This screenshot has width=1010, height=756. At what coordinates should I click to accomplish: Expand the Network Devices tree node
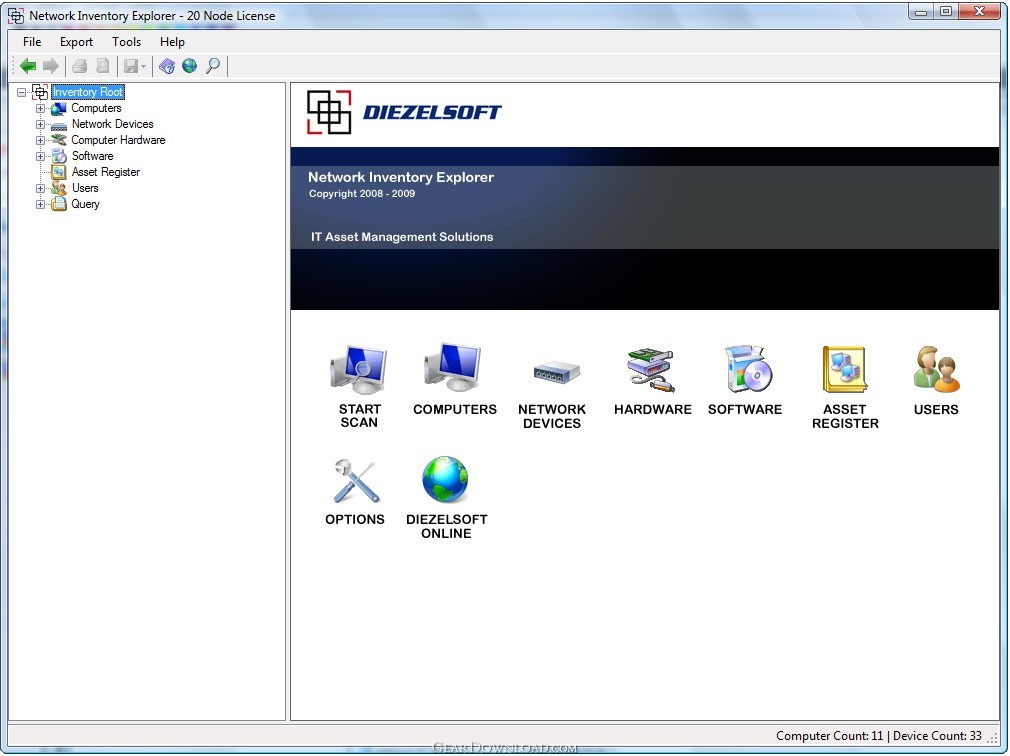click(x=40, y=124)
